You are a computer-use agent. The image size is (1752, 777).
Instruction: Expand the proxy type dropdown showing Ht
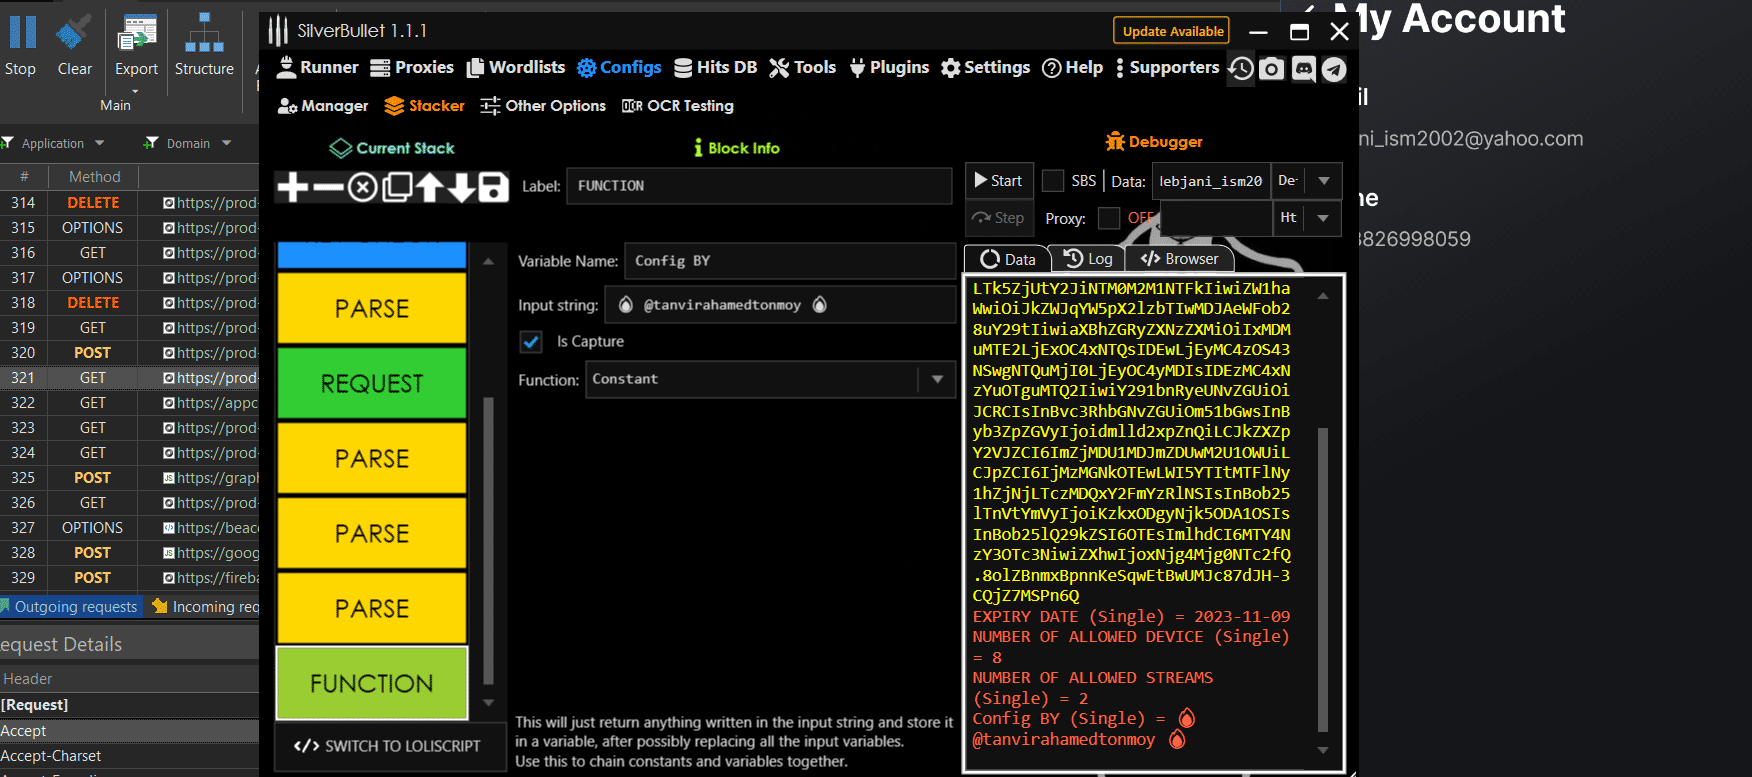click(x=1324, y=218)
